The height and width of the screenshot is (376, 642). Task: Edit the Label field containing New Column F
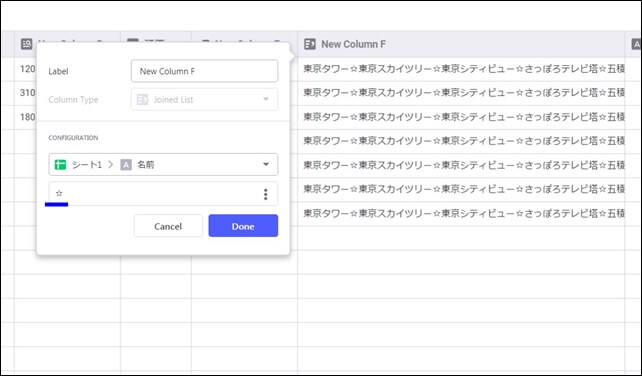(204, 71)
